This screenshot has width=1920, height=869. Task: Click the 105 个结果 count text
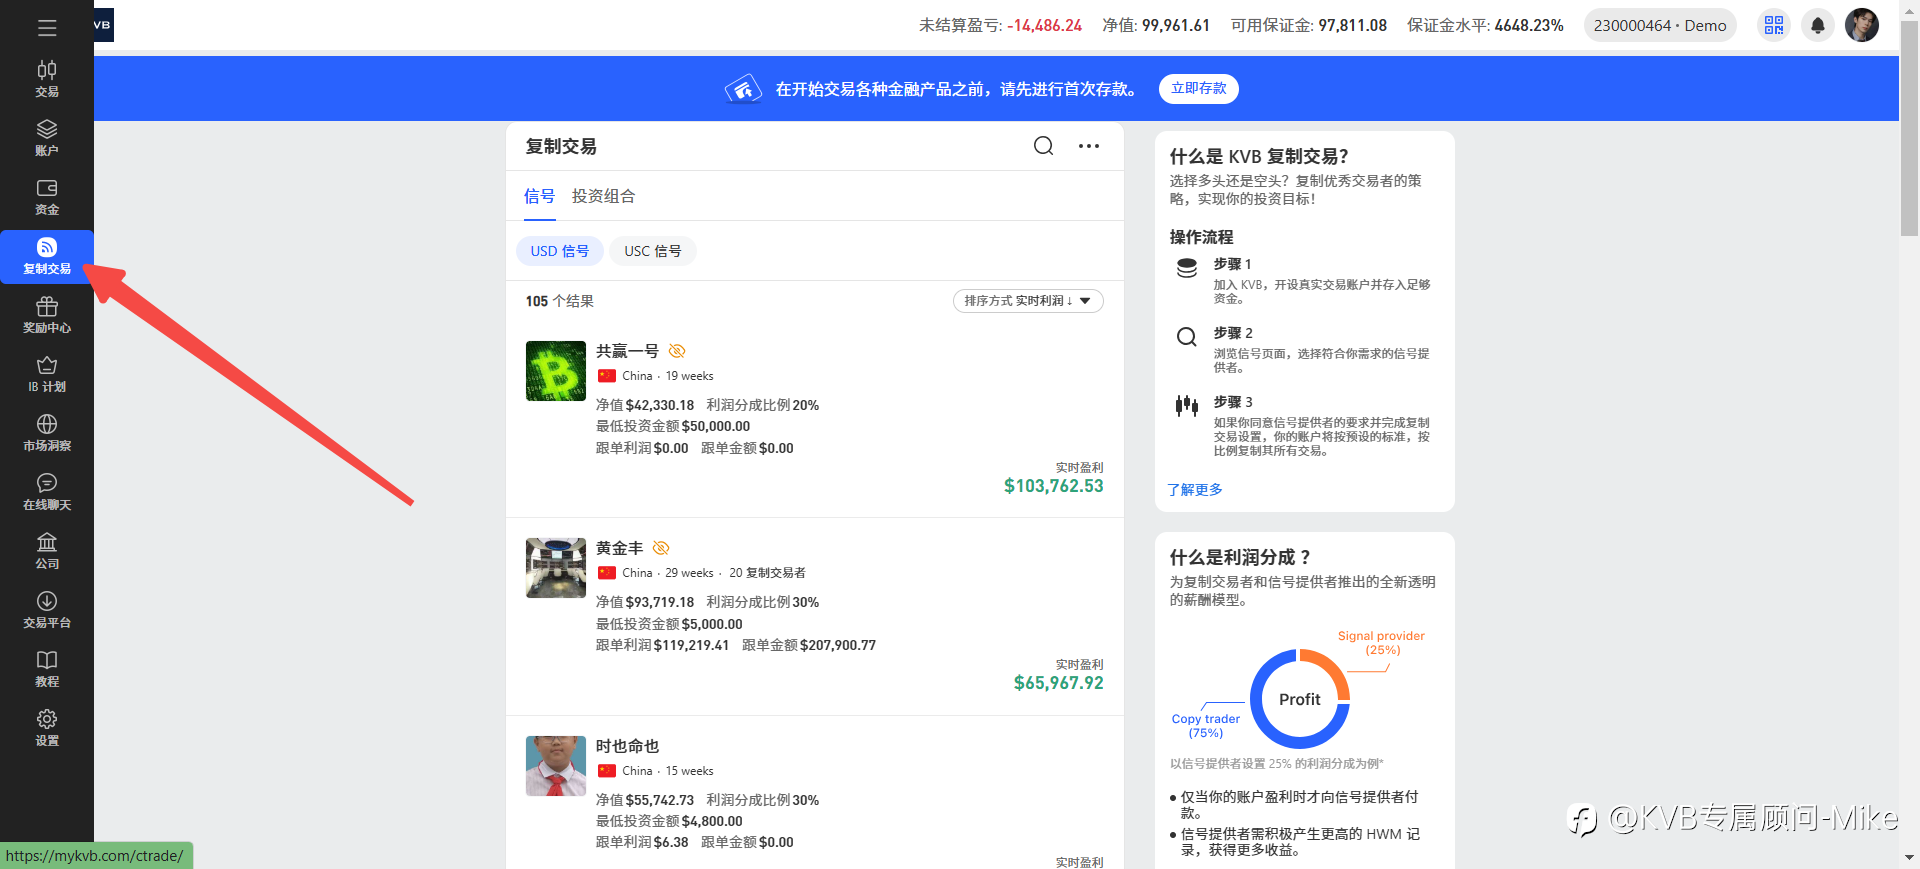click(x=560, y=301)
